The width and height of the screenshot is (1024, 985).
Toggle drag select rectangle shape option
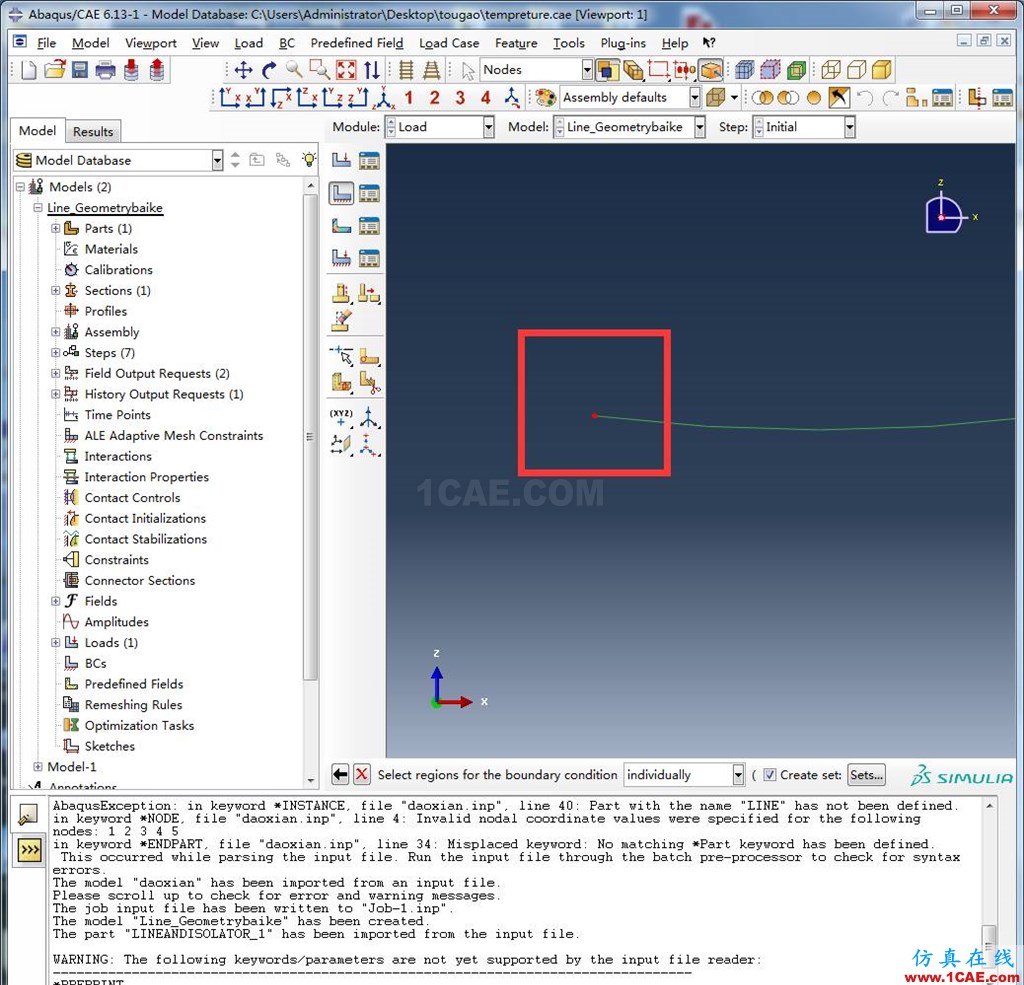coord(658,69)
